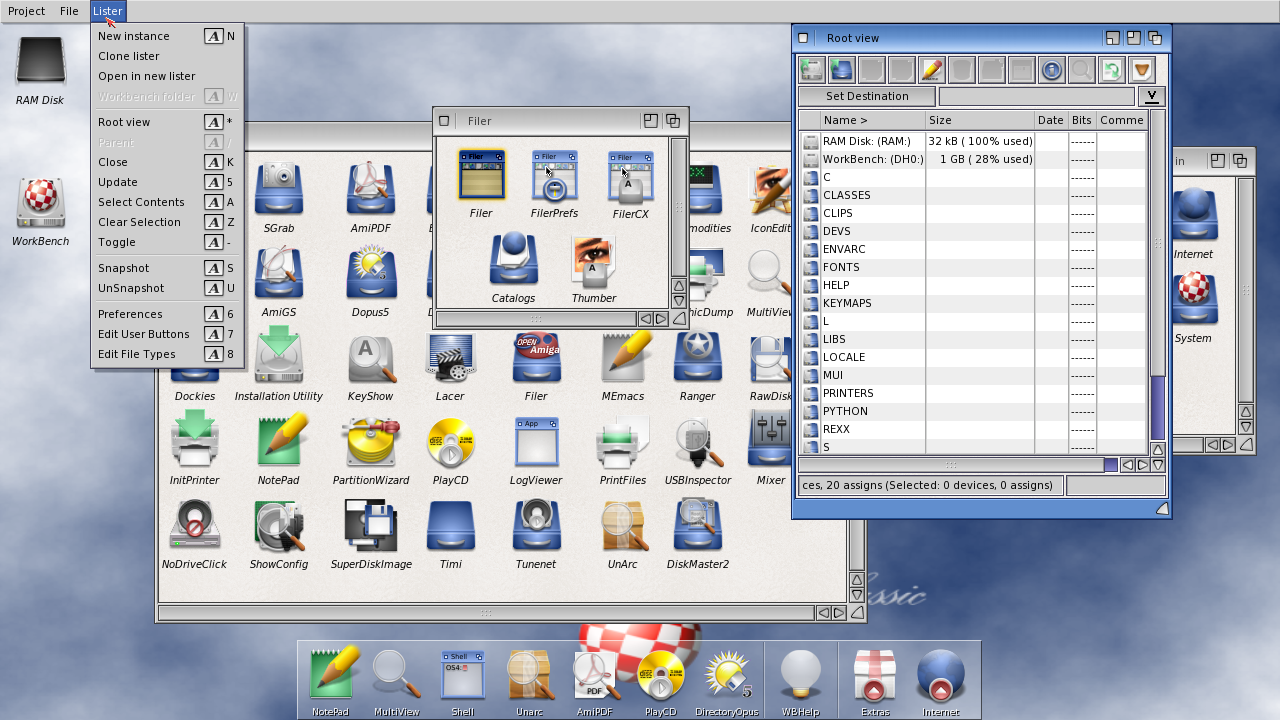Choose Open in new lister
Viewport: 1280px width, 720px height.
(167, 76)
